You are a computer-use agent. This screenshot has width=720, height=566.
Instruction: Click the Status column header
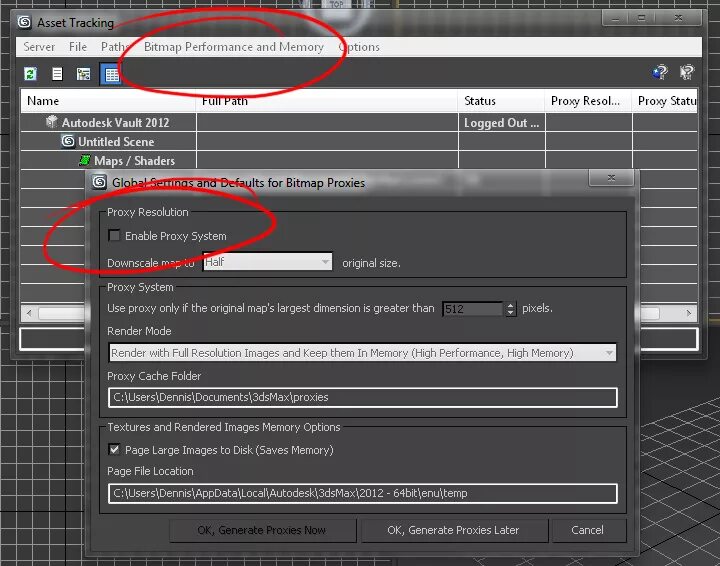point(501,101)
